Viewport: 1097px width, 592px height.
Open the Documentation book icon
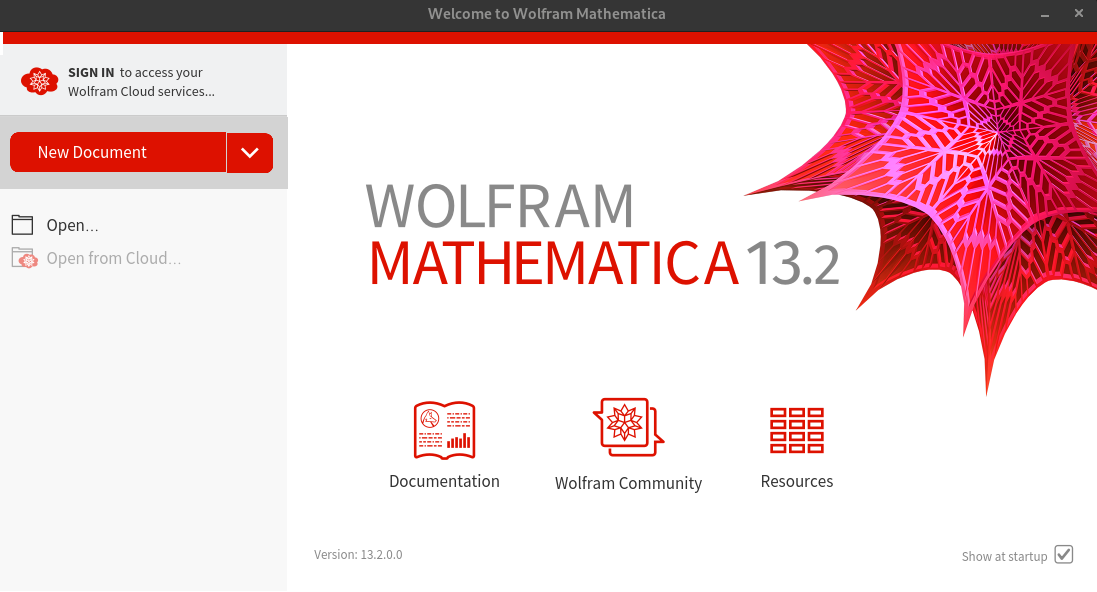coord(444,430)
